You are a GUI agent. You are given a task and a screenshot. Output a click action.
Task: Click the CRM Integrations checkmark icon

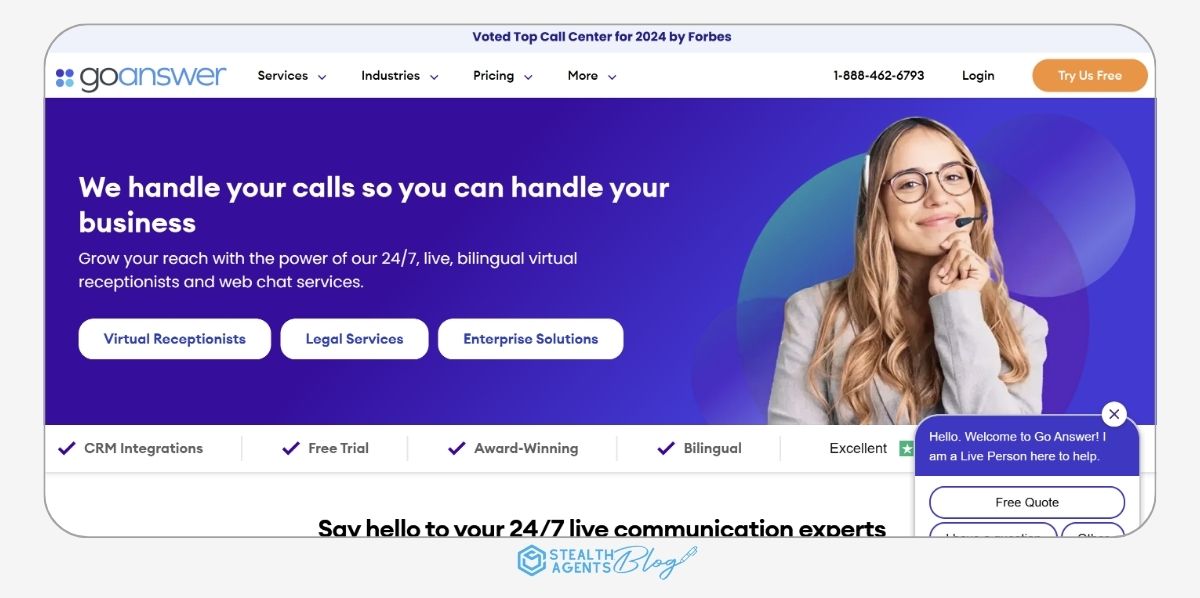click(67, 448)
